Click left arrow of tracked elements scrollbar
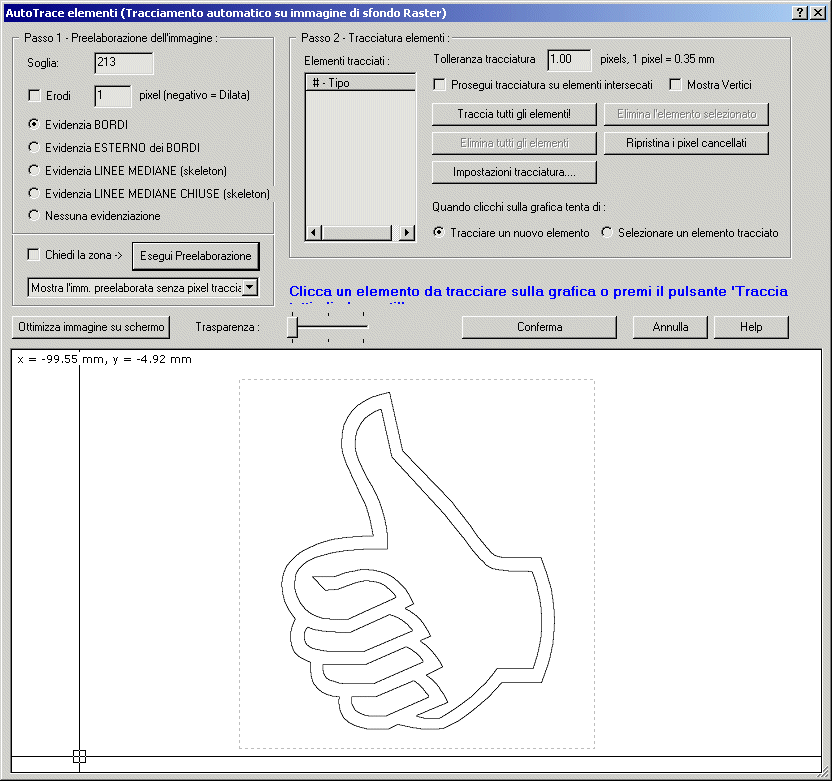 pyautogui.click(x=312, y=233)
